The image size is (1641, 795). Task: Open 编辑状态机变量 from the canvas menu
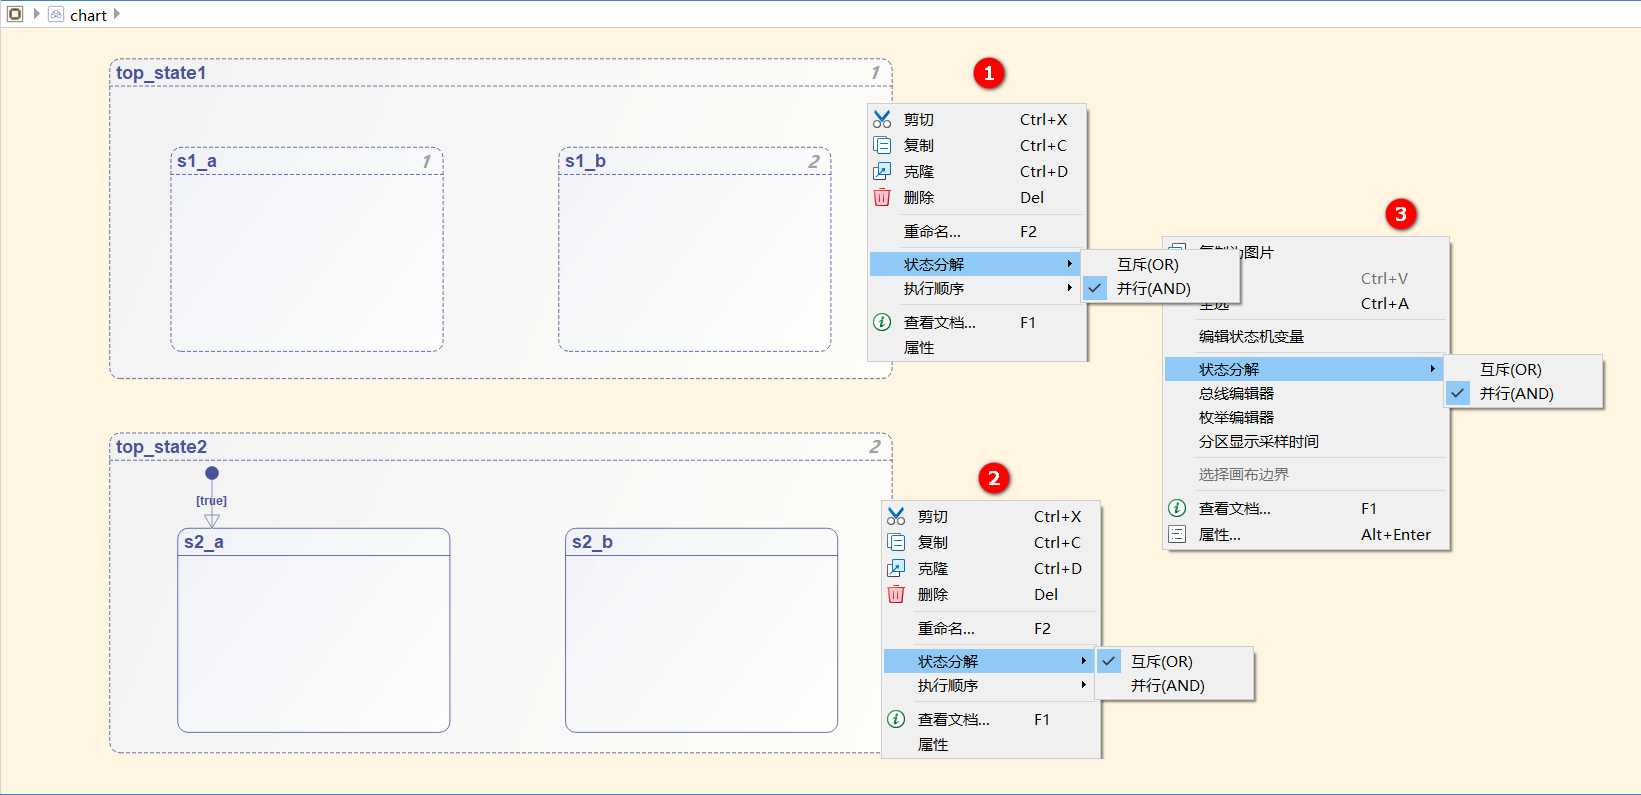(1251, 337)
